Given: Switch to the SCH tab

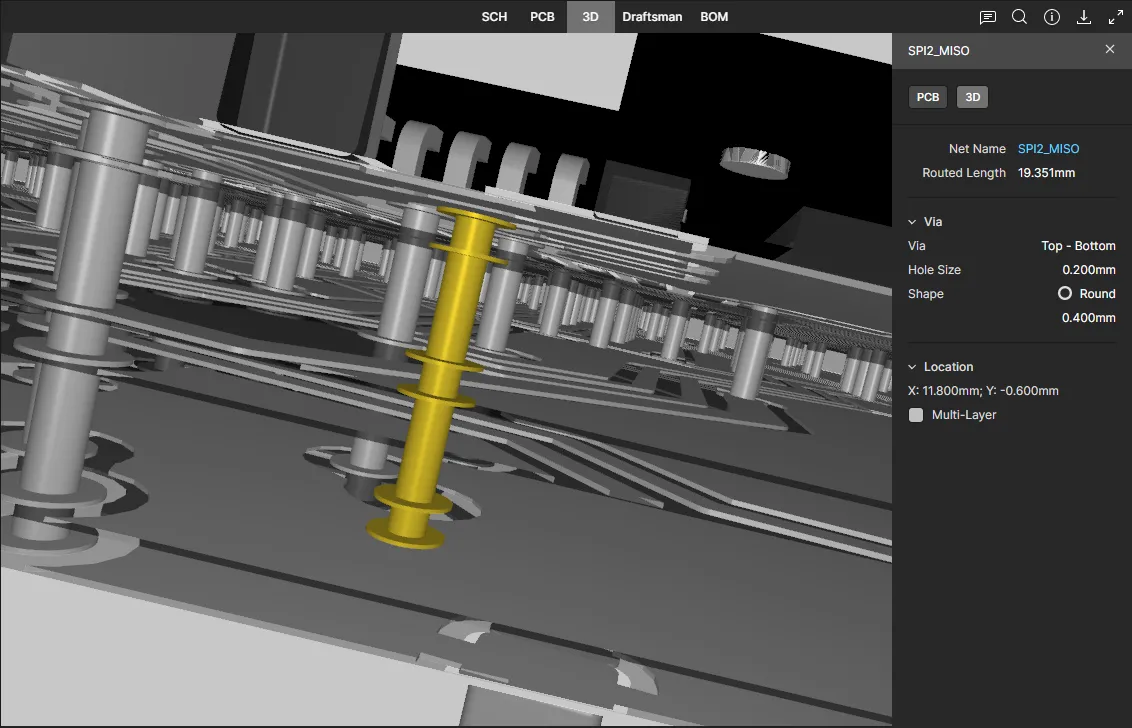Looking at the screenshot, I should click(x=494, y=17).
